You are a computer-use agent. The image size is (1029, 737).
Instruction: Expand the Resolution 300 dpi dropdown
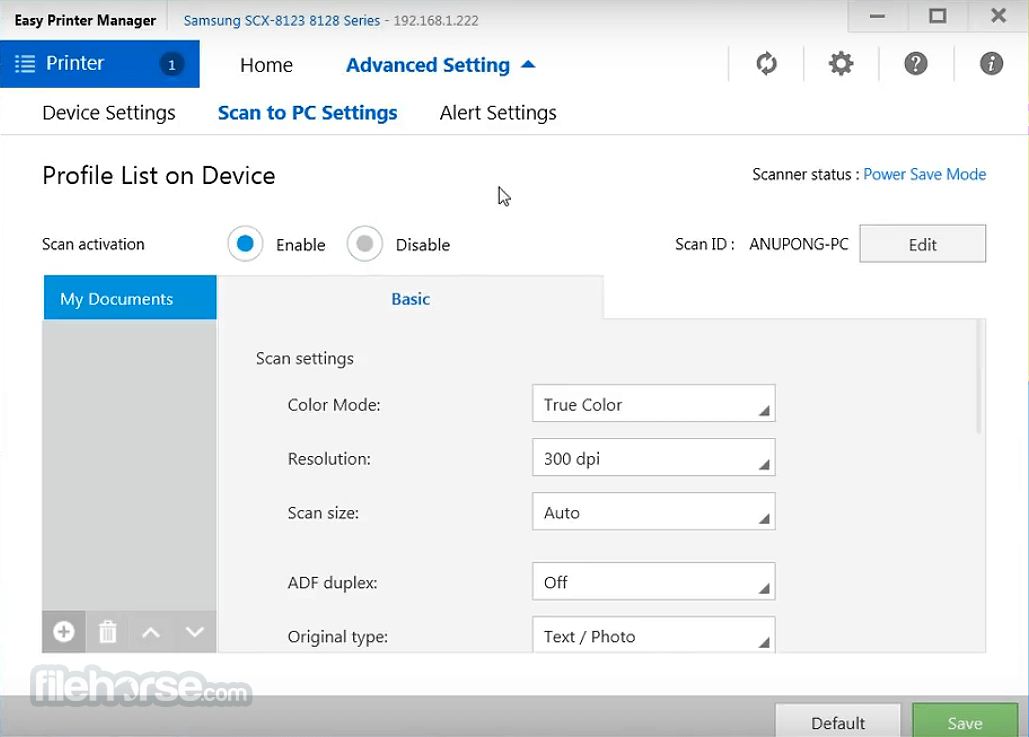click(x=654, y=457)
